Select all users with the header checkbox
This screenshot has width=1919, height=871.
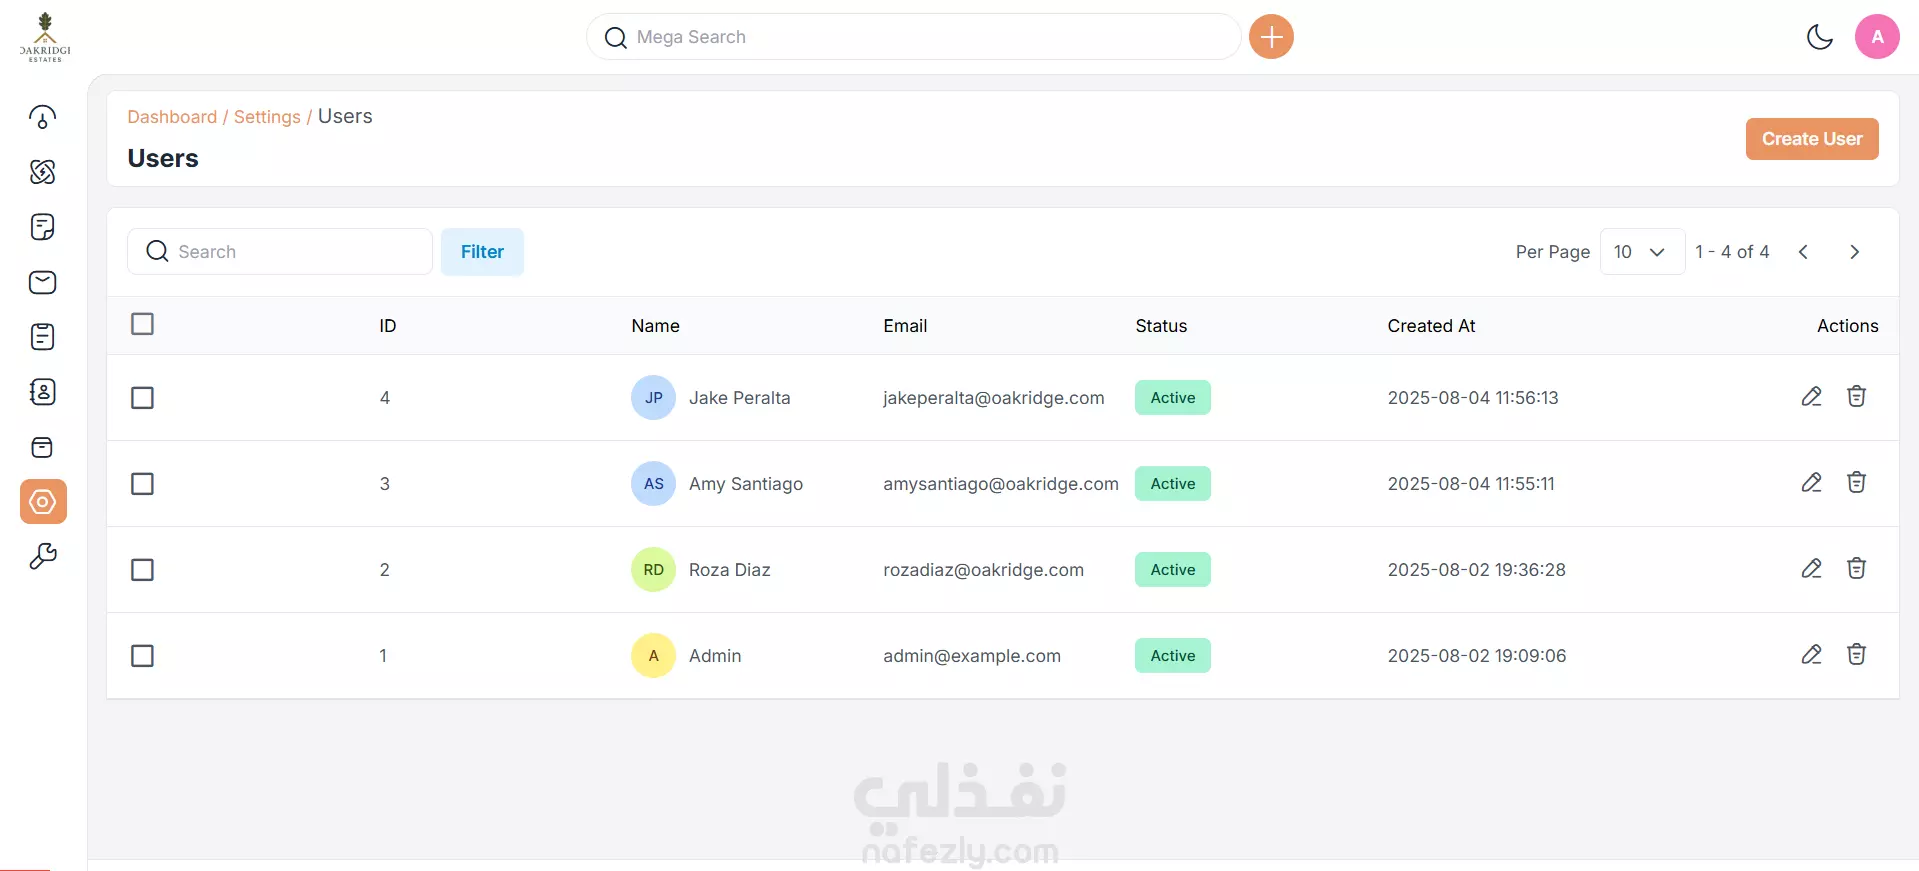(x=143, y=324)
